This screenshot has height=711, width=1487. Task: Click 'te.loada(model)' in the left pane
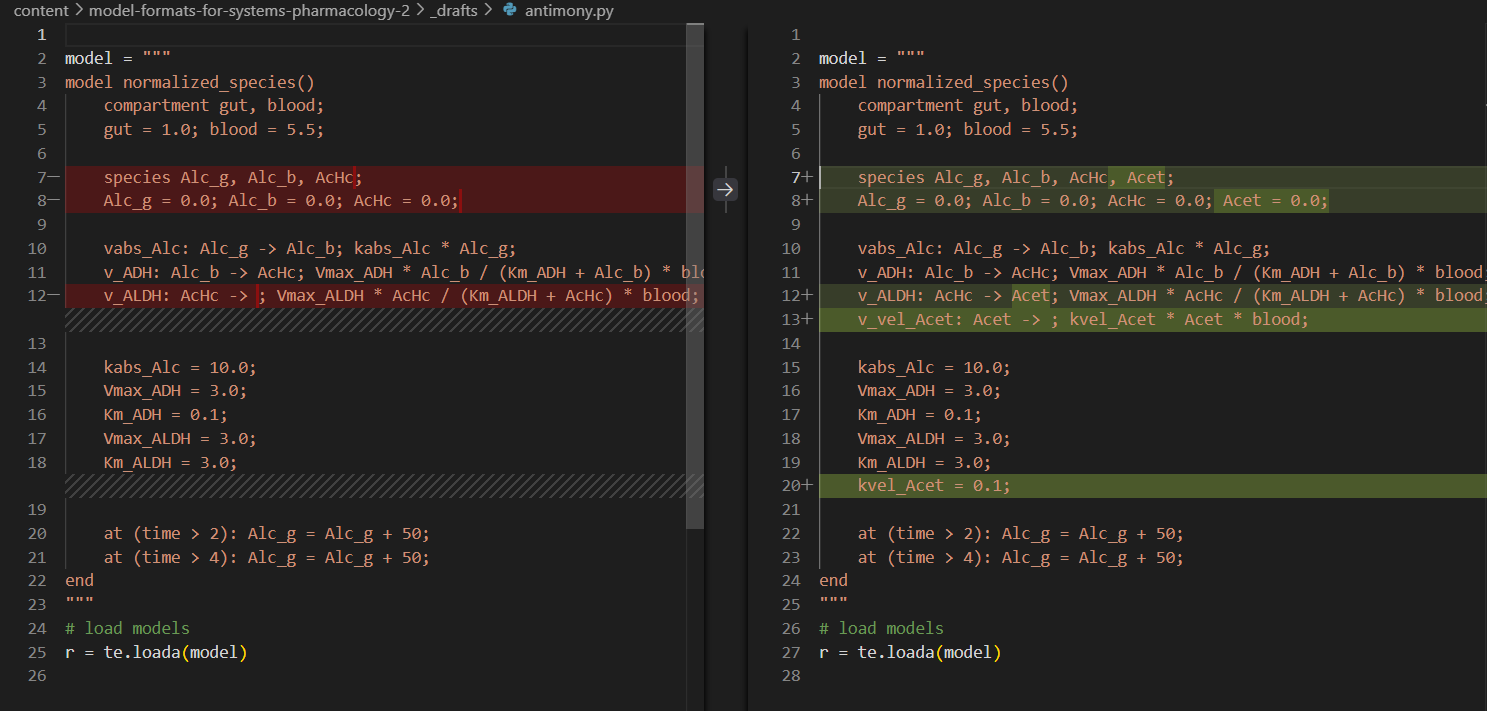[x=175, y=652]
